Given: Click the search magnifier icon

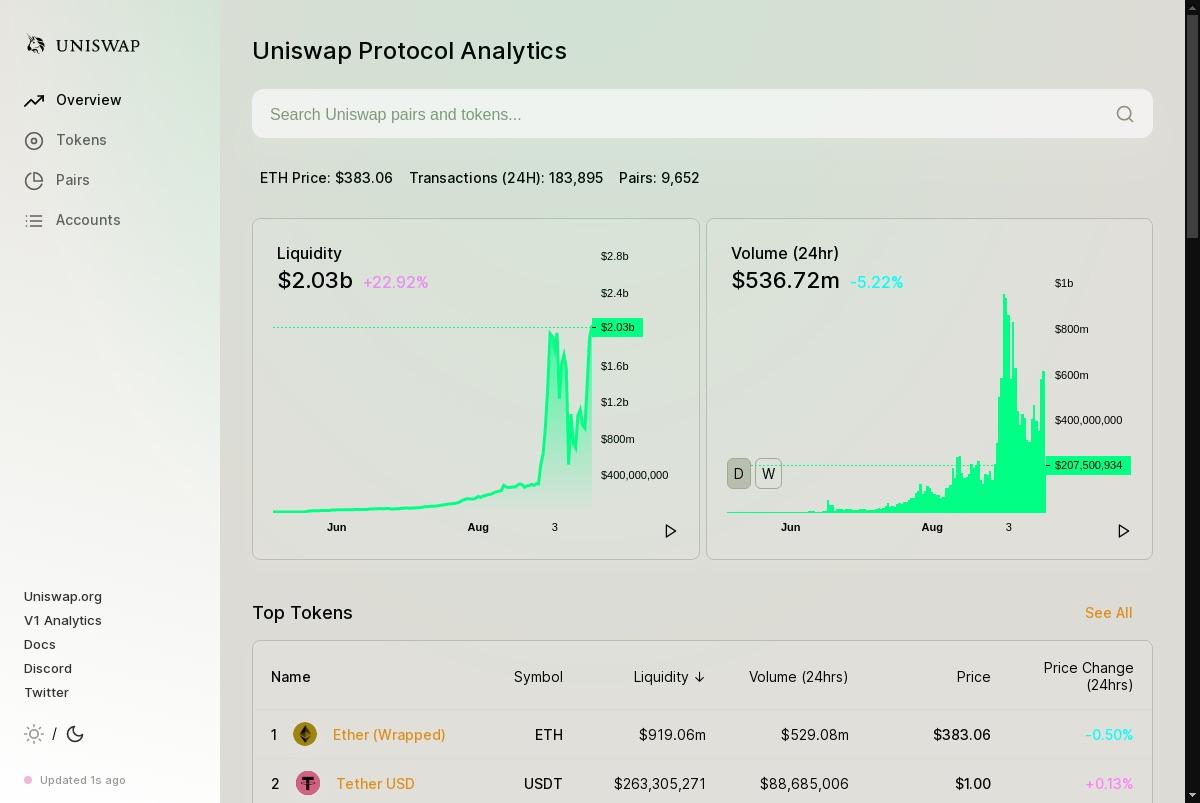Looking at the screenshot, I should tap(1125, 114).
